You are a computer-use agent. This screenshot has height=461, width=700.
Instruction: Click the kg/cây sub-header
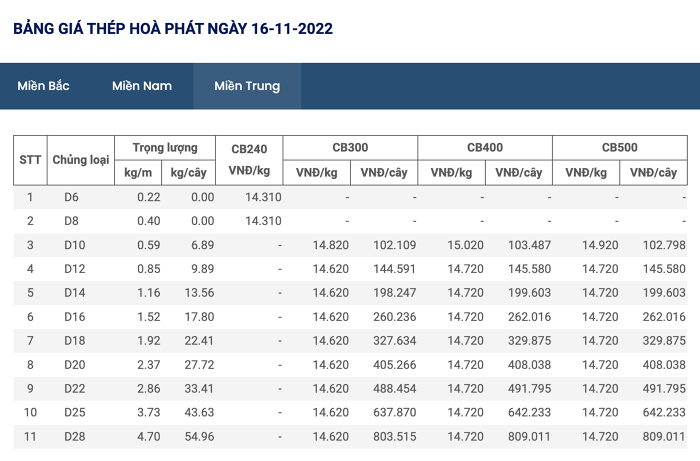pos(188,172)
